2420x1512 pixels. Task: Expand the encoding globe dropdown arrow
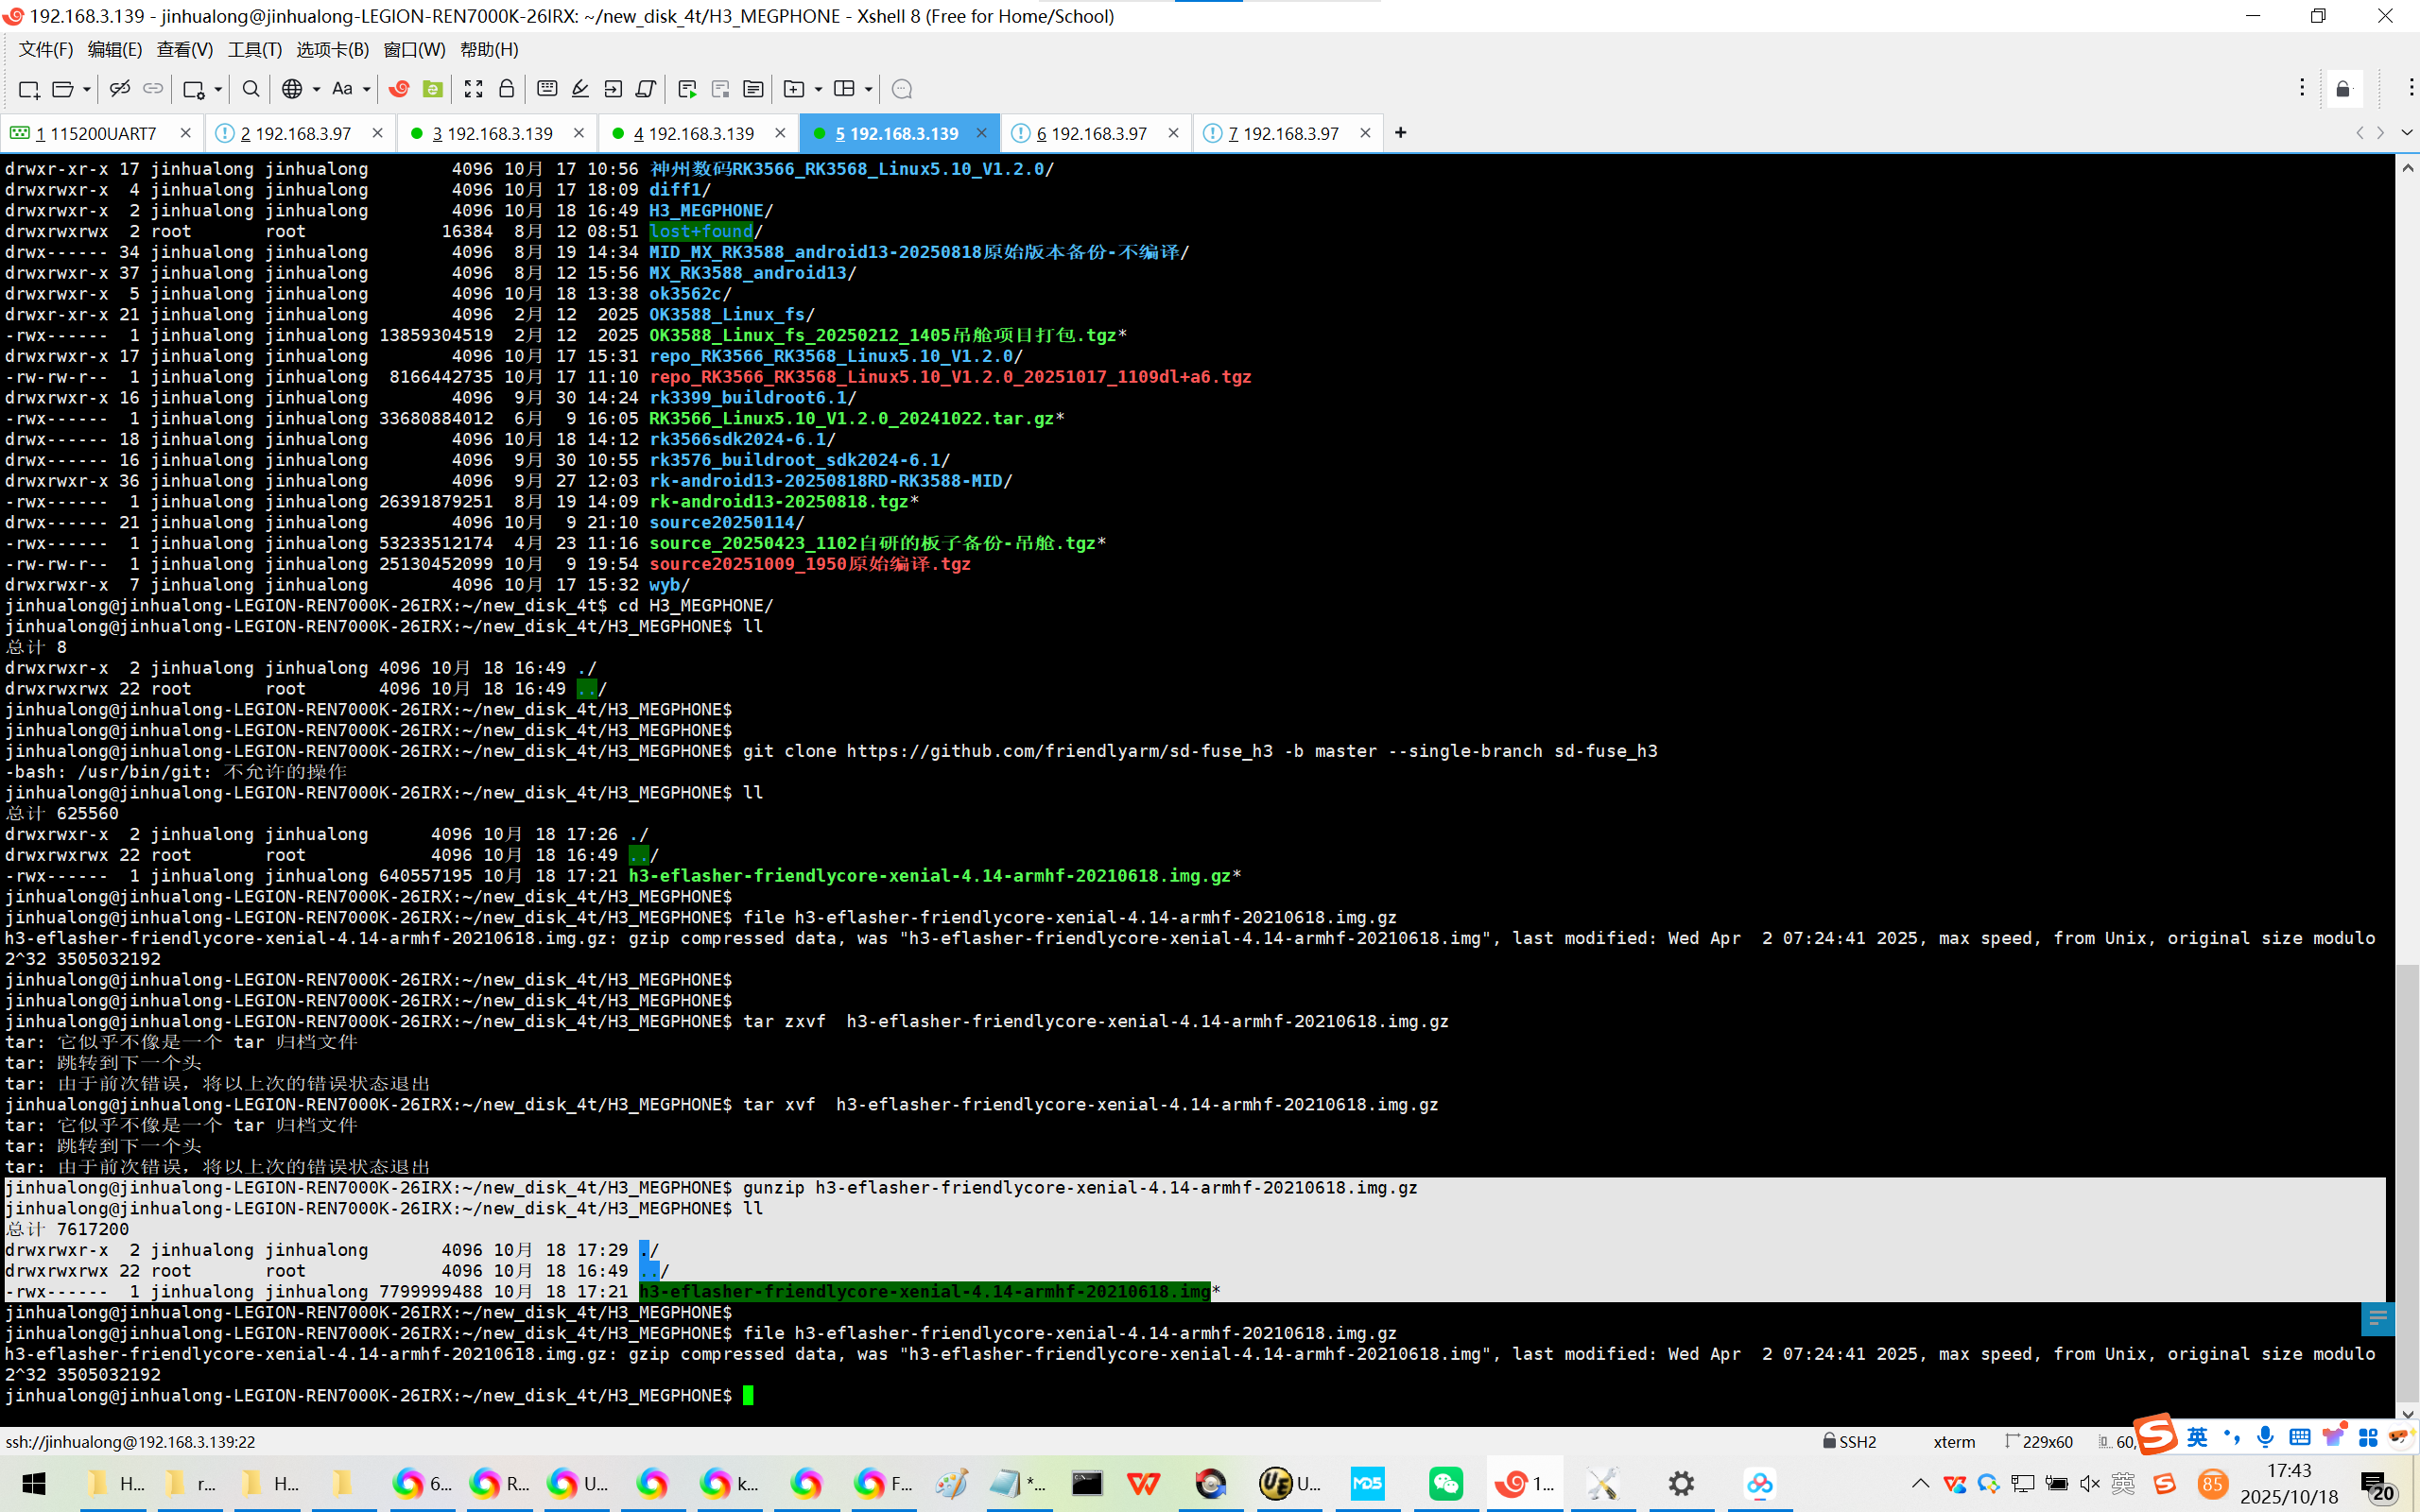click(316, 89)
